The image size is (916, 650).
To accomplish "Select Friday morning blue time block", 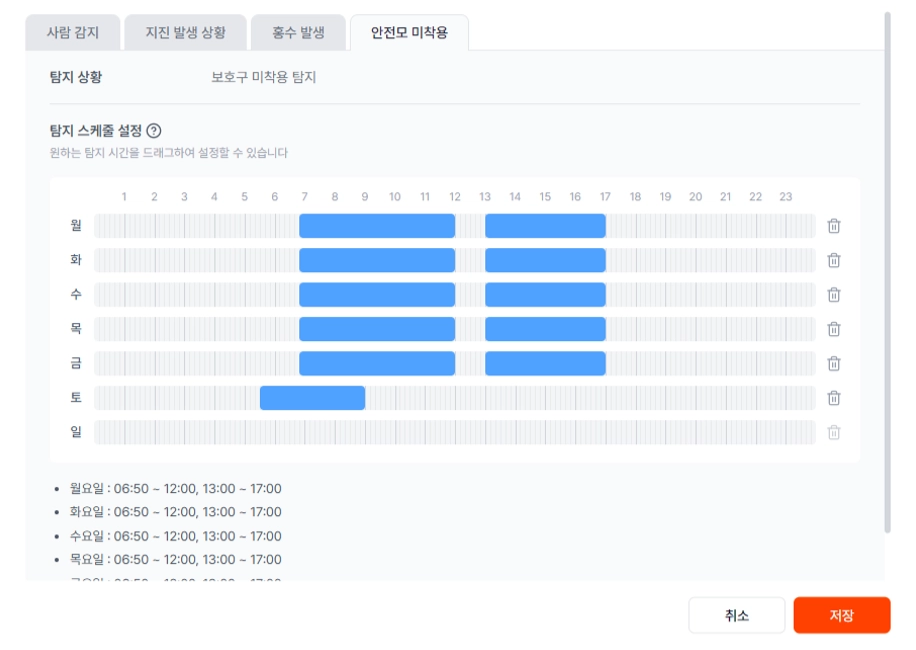I will (x=377, y=363).
